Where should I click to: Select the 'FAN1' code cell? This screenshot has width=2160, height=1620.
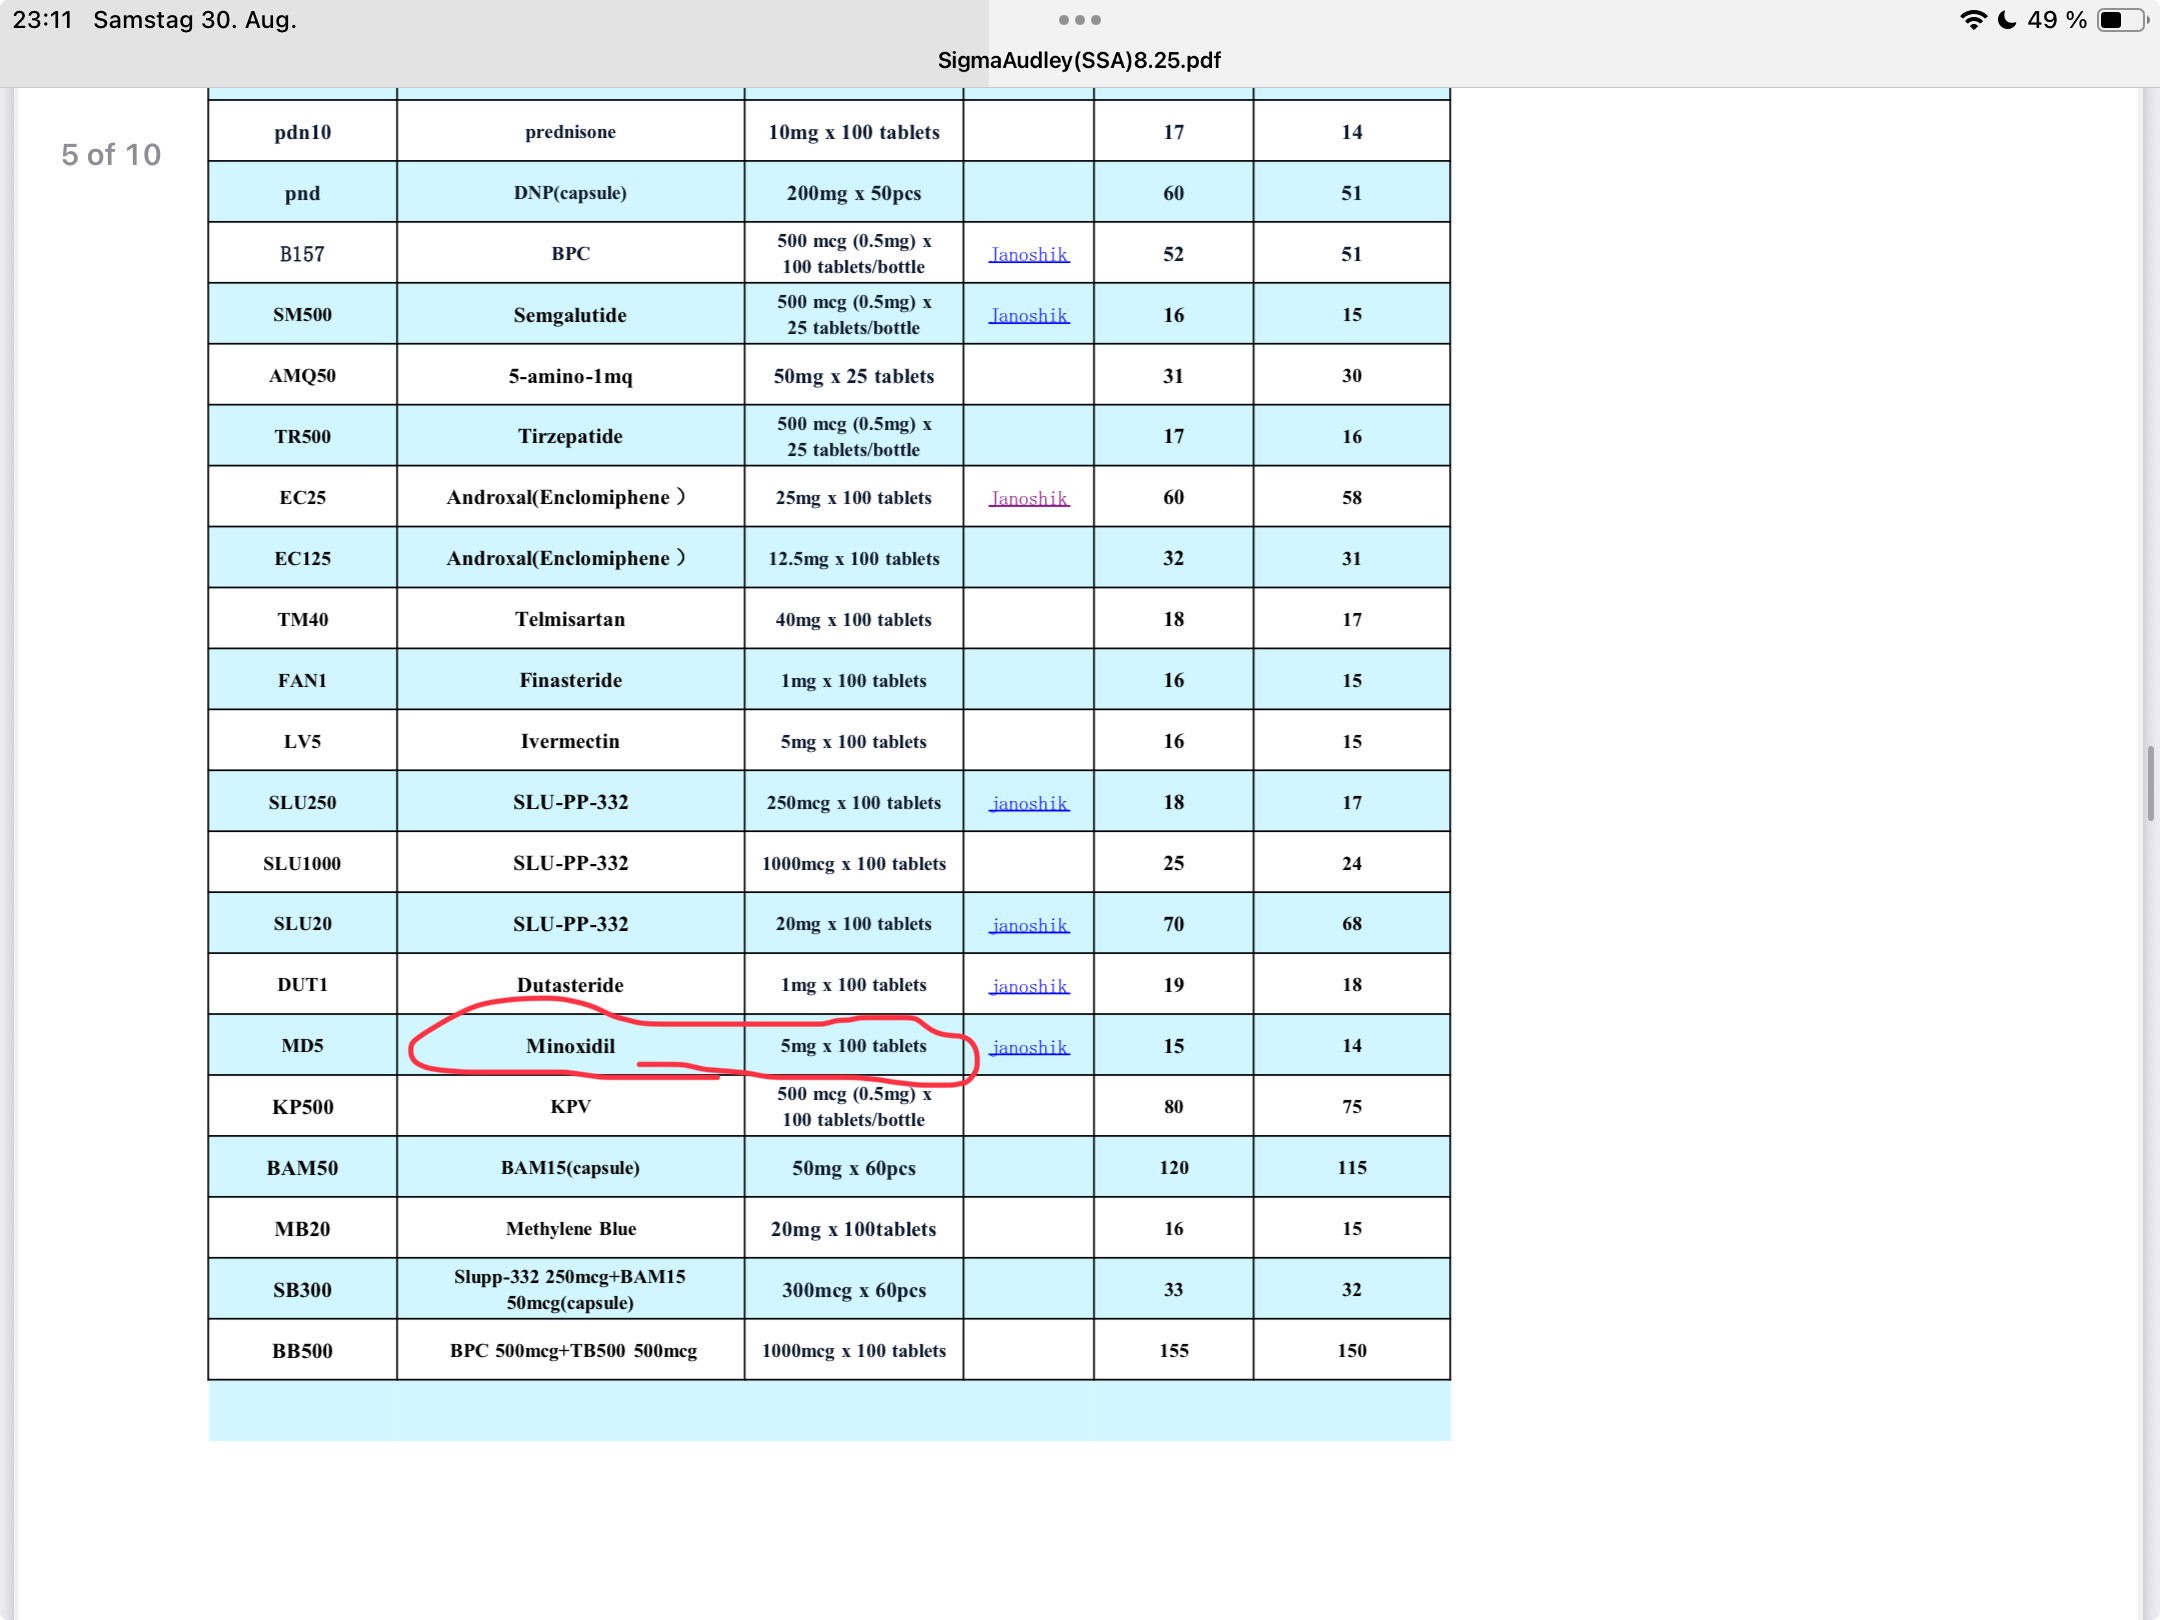pyautogui.click(x=302, y=680)
